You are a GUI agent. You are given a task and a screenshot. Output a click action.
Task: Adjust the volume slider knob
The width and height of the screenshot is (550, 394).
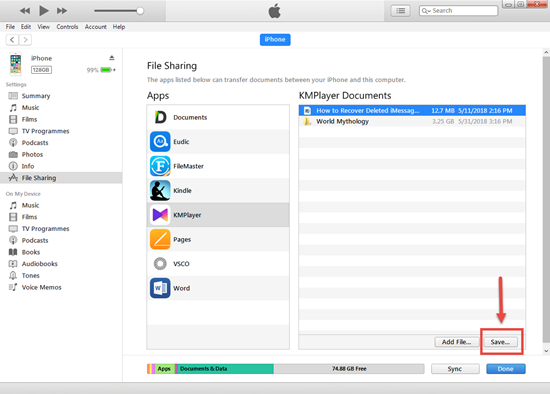click(x=140, y=11)
